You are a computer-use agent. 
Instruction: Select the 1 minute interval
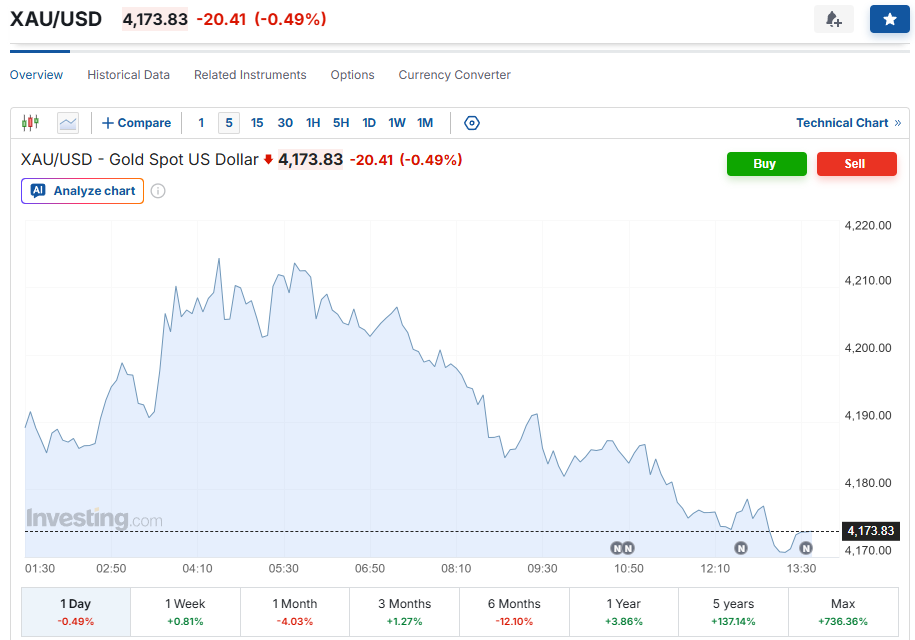pyautogui.click(x=201, y=123)
